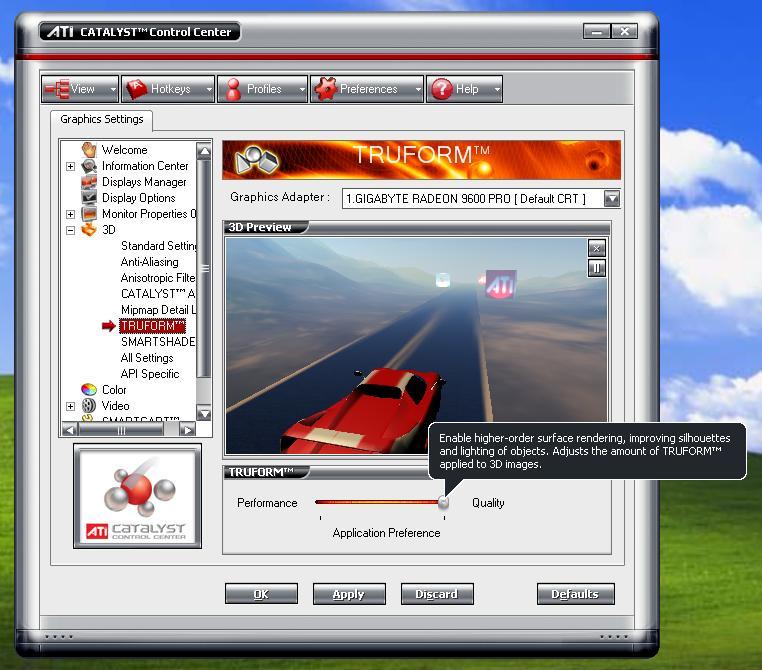Click the Apply button
Screen dimensions: 762x670
click(x=349, y=594)
